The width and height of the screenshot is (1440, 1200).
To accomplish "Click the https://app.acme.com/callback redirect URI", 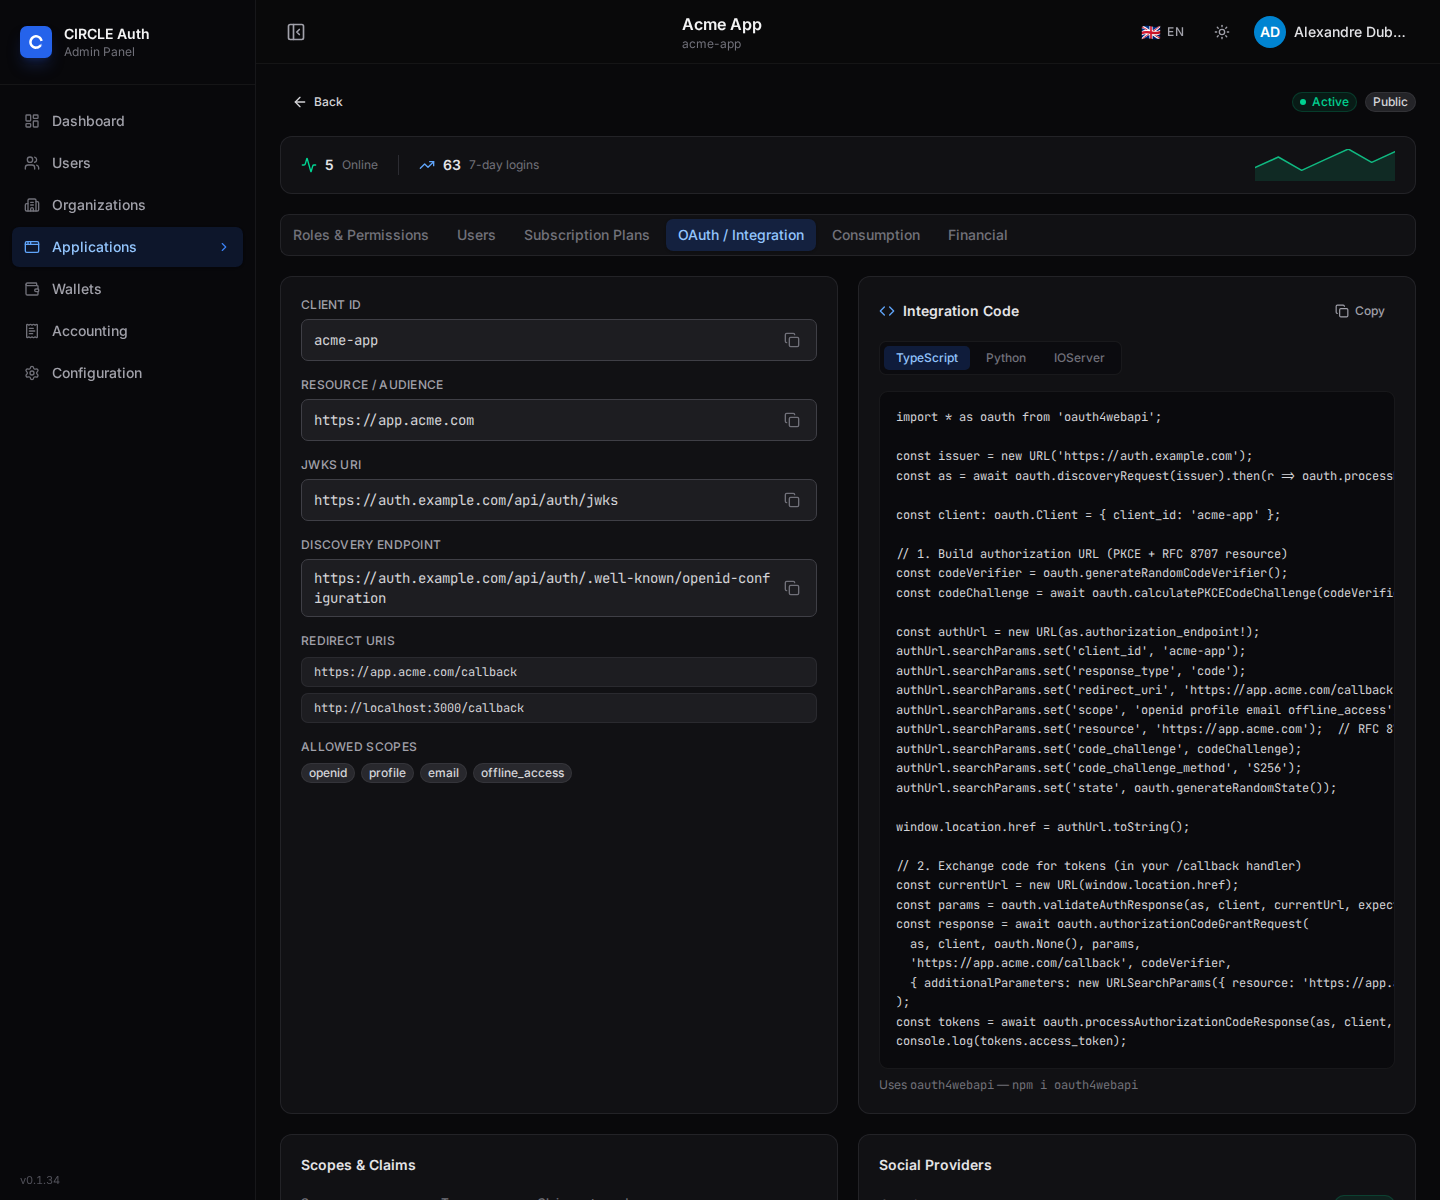I will pos(559,672).
